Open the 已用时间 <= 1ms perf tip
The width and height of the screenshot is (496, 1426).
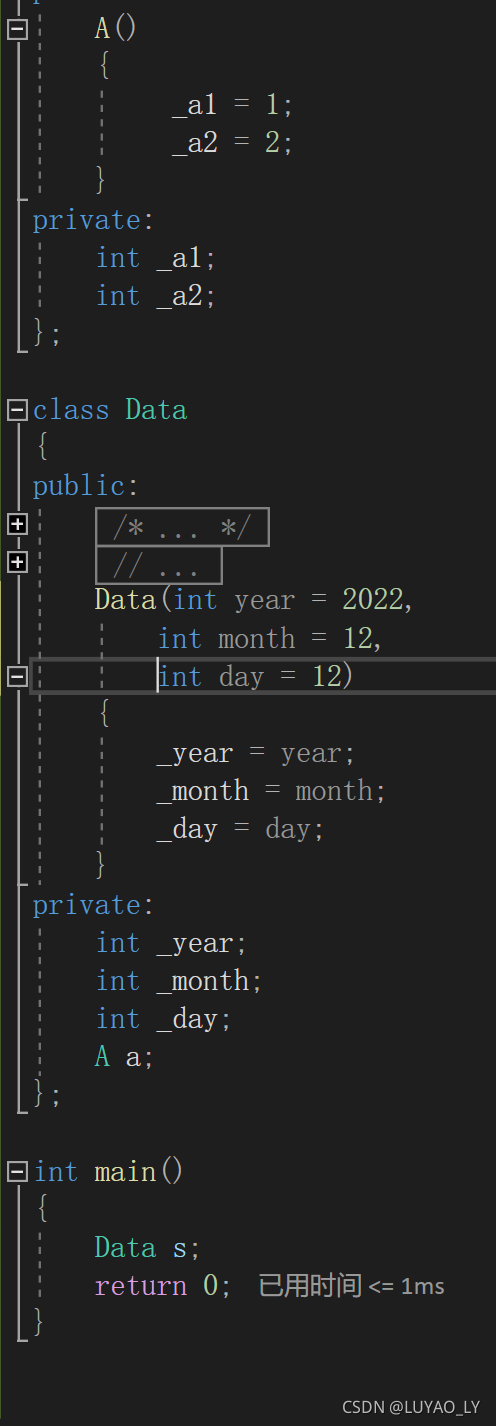(x=351, y=1286)
